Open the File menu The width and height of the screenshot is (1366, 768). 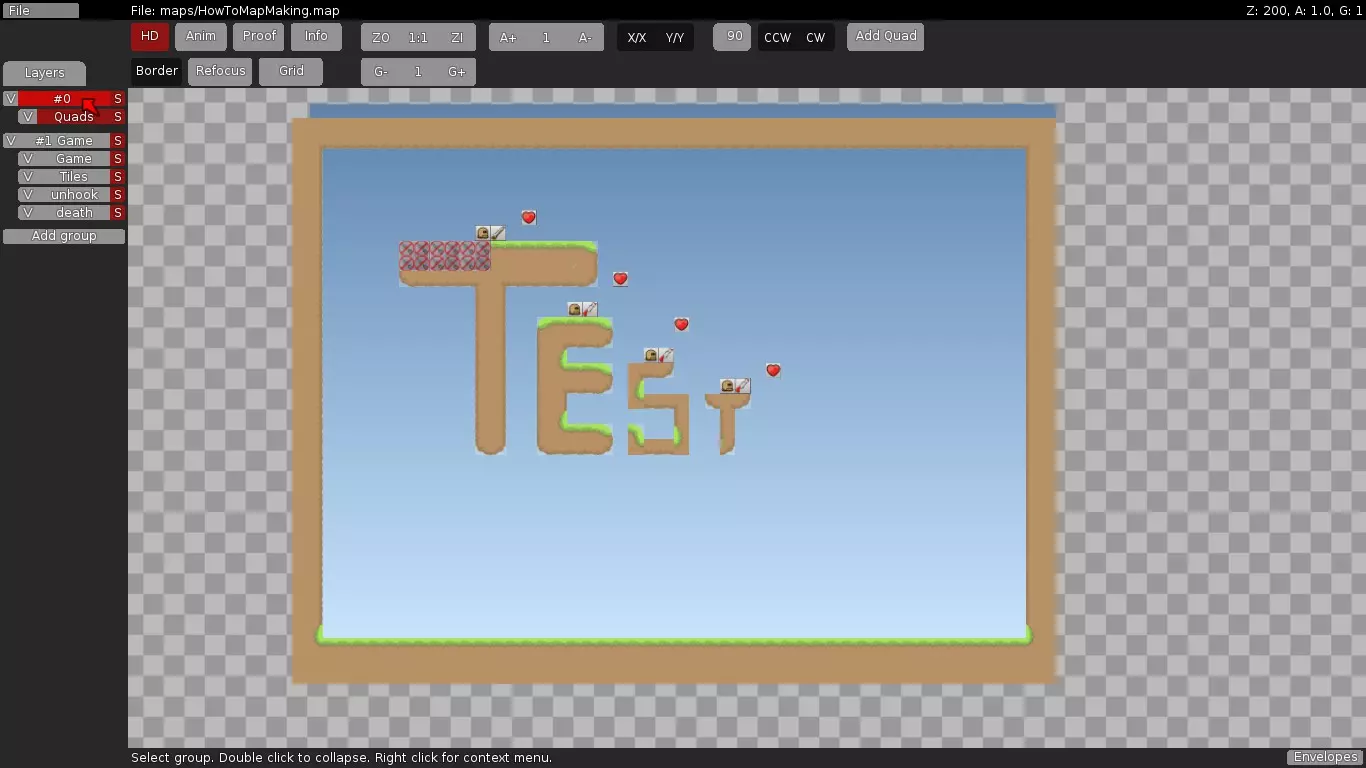(40, 11)
